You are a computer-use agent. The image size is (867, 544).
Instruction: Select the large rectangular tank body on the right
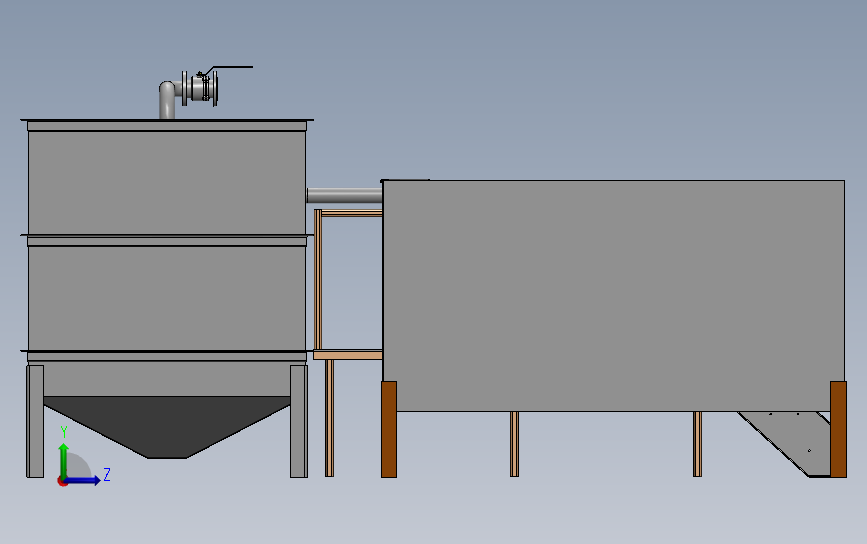(614, 296)
